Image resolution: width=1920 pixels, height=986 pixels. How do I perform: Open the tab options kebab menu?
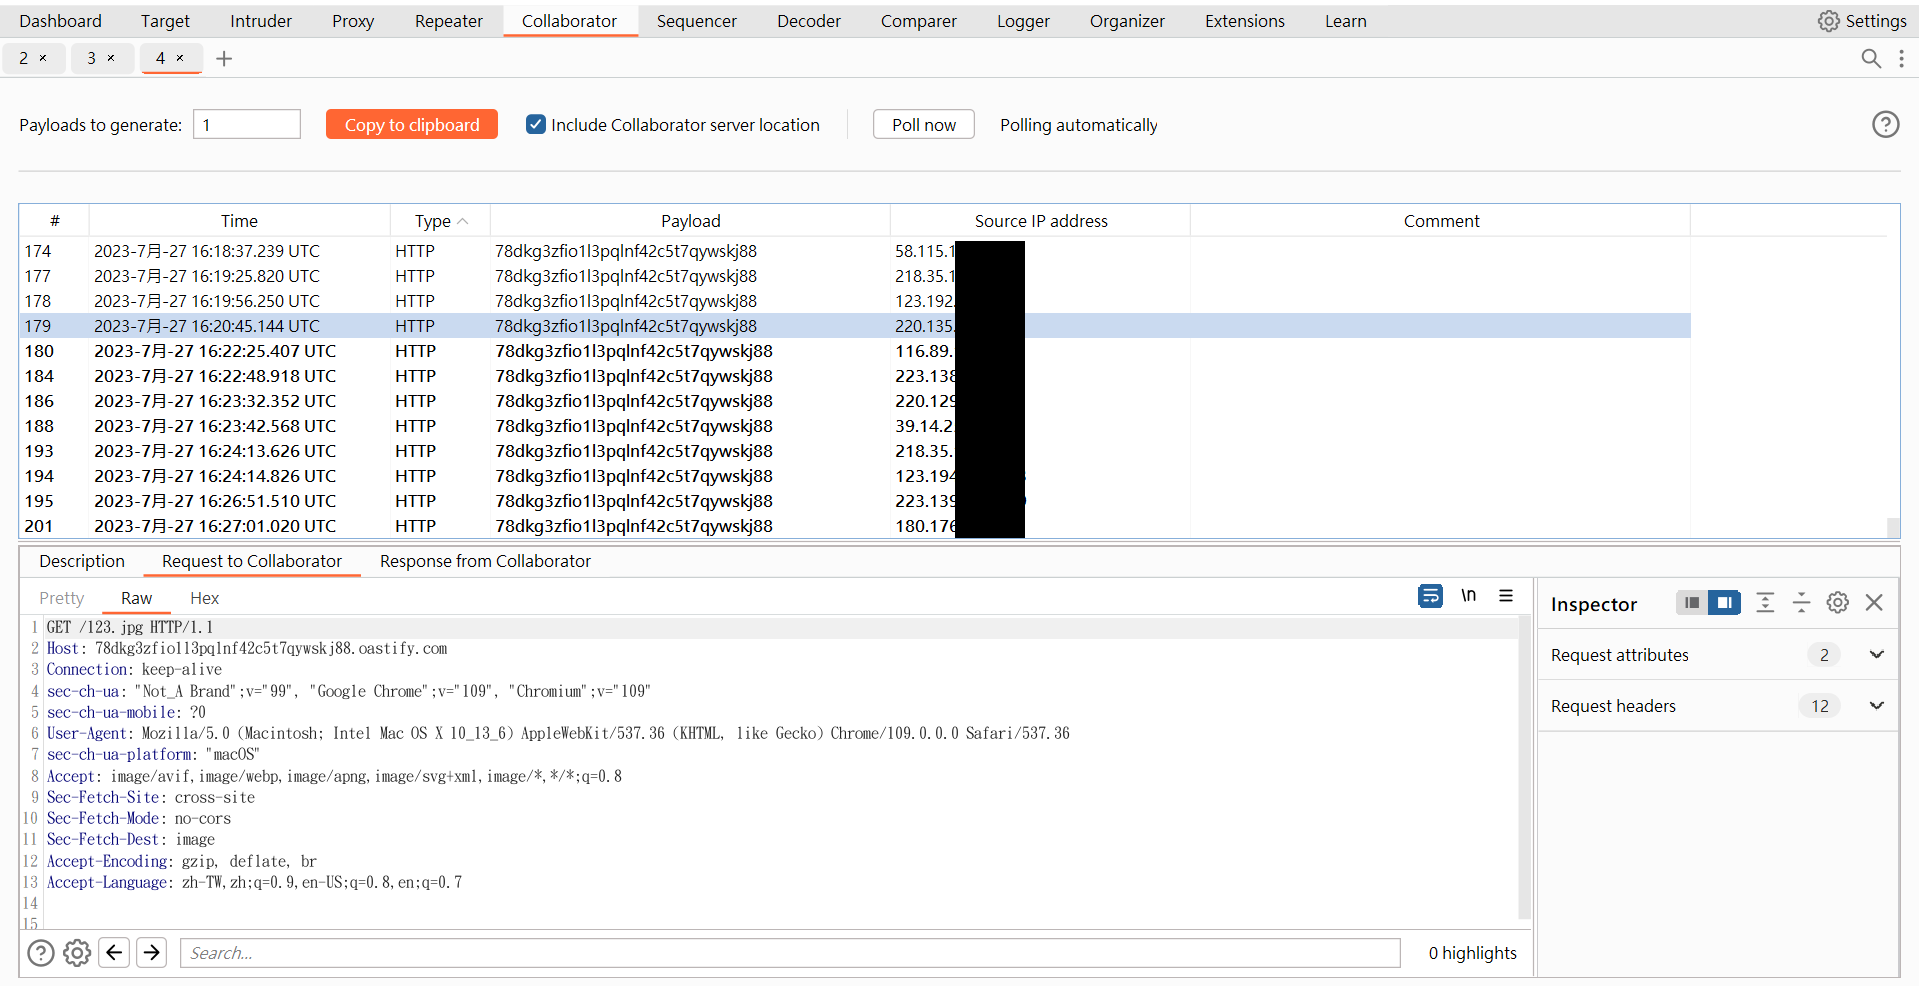coord(1901,59)
